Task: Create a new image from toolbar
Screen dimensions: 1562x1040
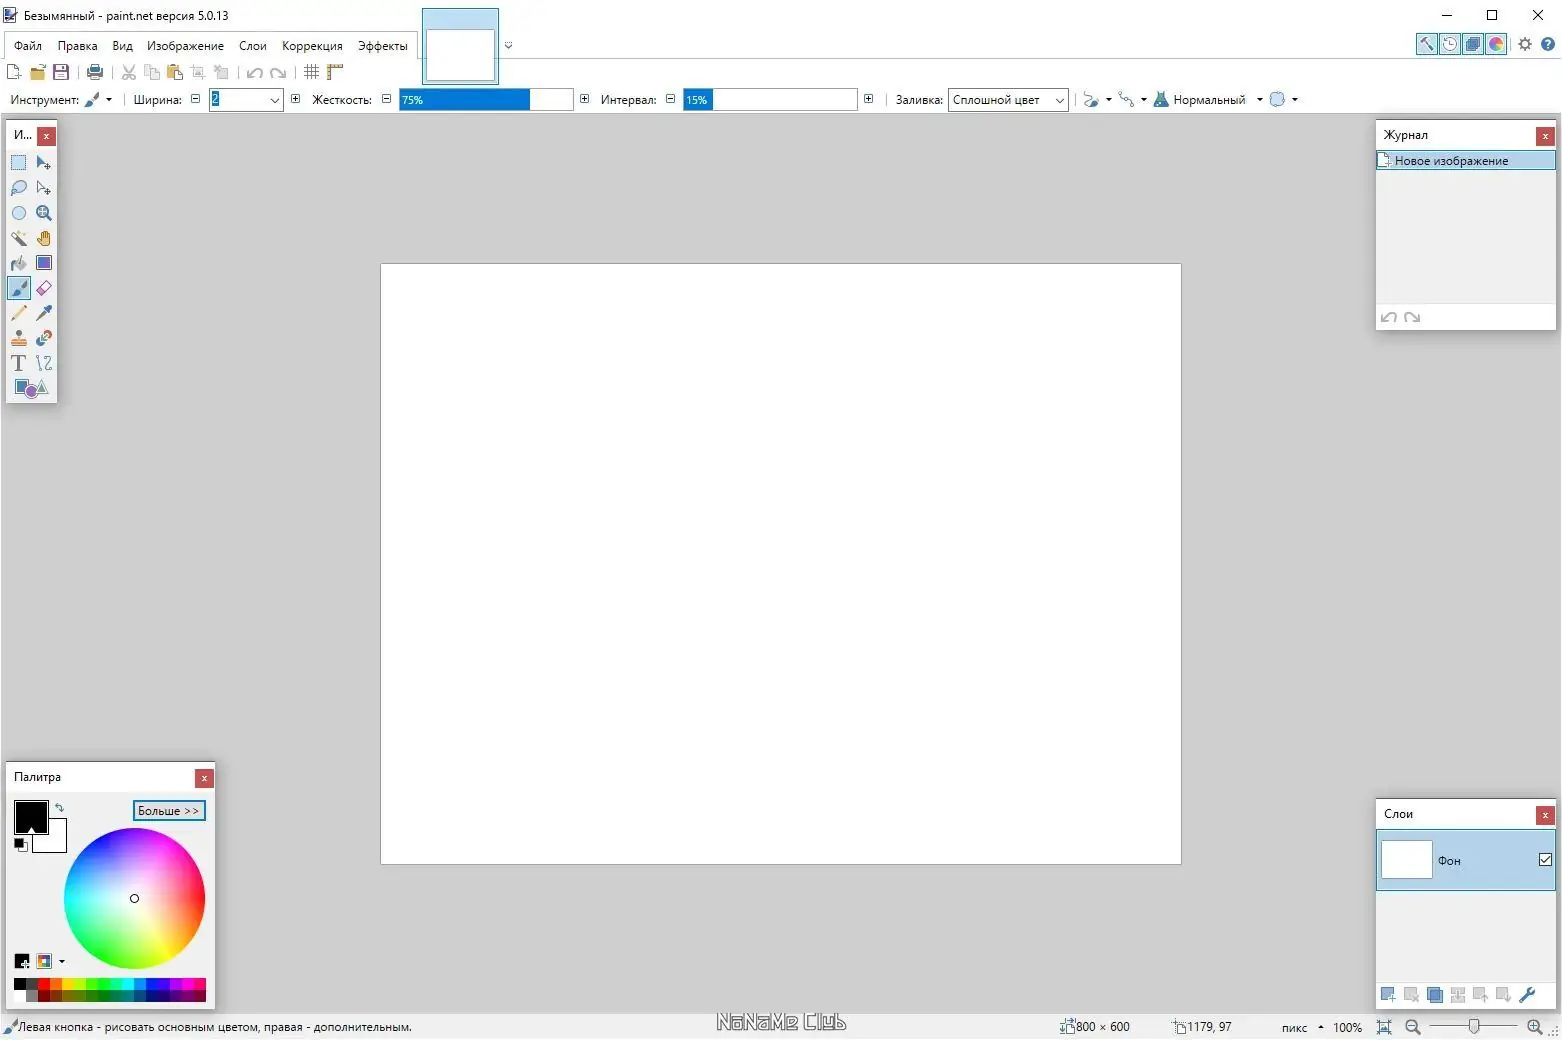Action: coord(14,72)
